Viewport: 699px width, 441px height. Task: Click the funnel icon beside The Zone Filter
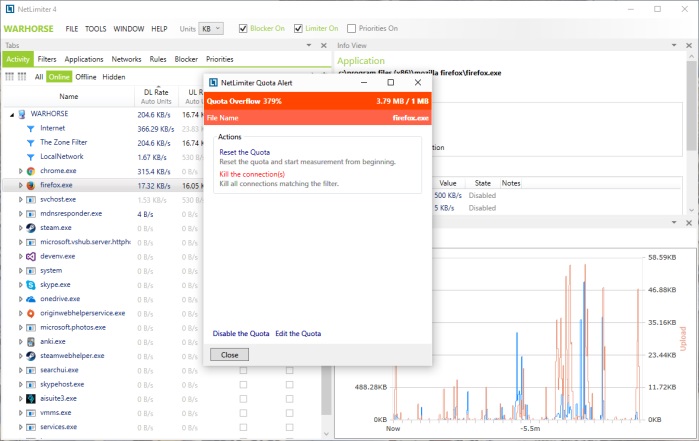(31, 143)
